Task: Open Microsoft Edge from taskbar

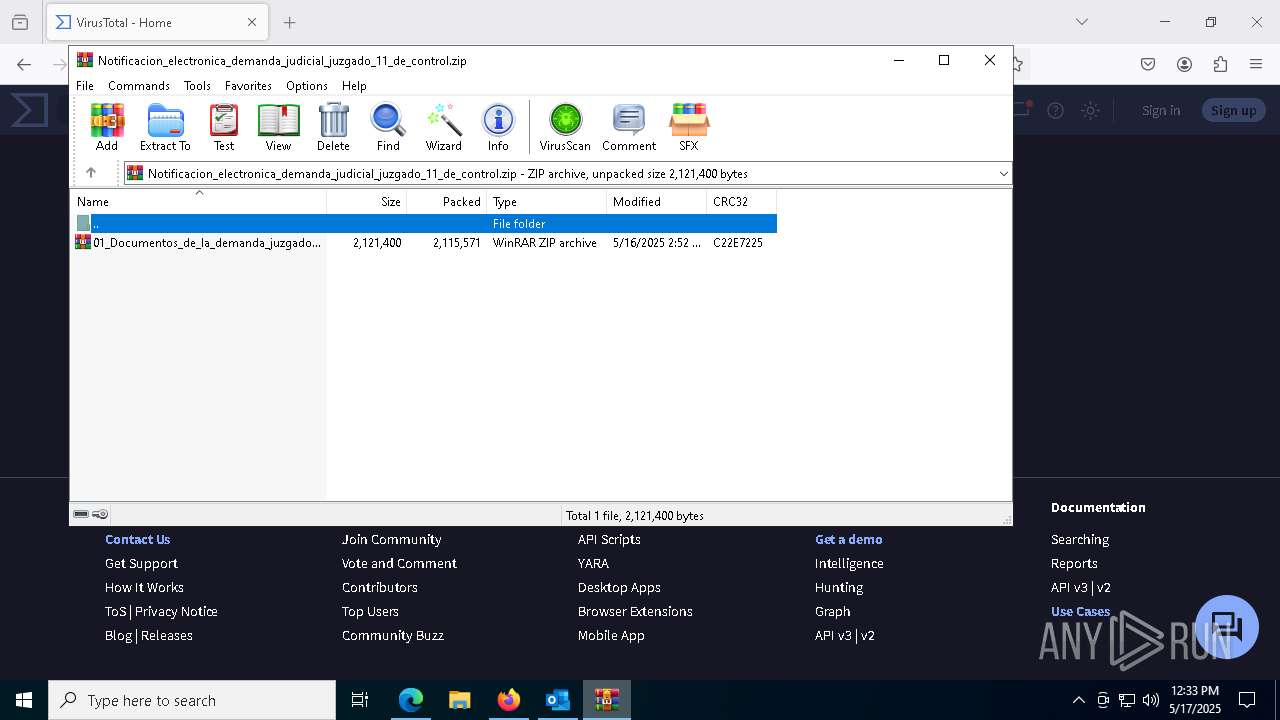Action: [x=411, y=700]
